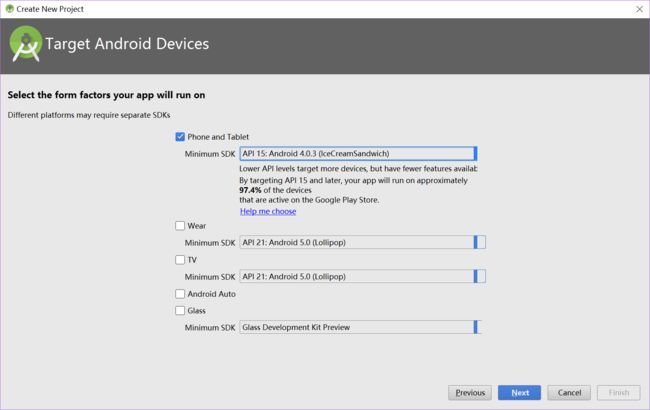Click the Minimum SDK label under TV

pyautogui.click(x=210, y=277)
